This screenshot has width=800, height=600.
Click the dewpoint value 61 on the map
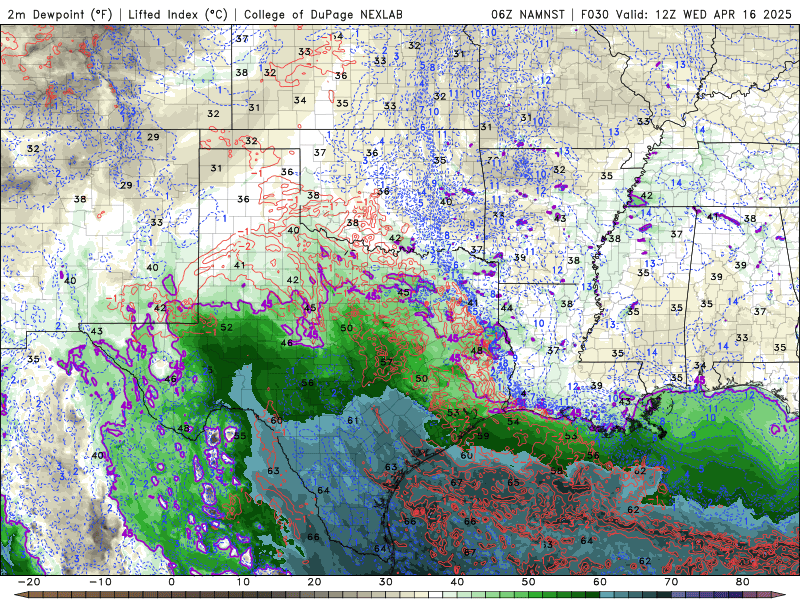pos(353,420)
